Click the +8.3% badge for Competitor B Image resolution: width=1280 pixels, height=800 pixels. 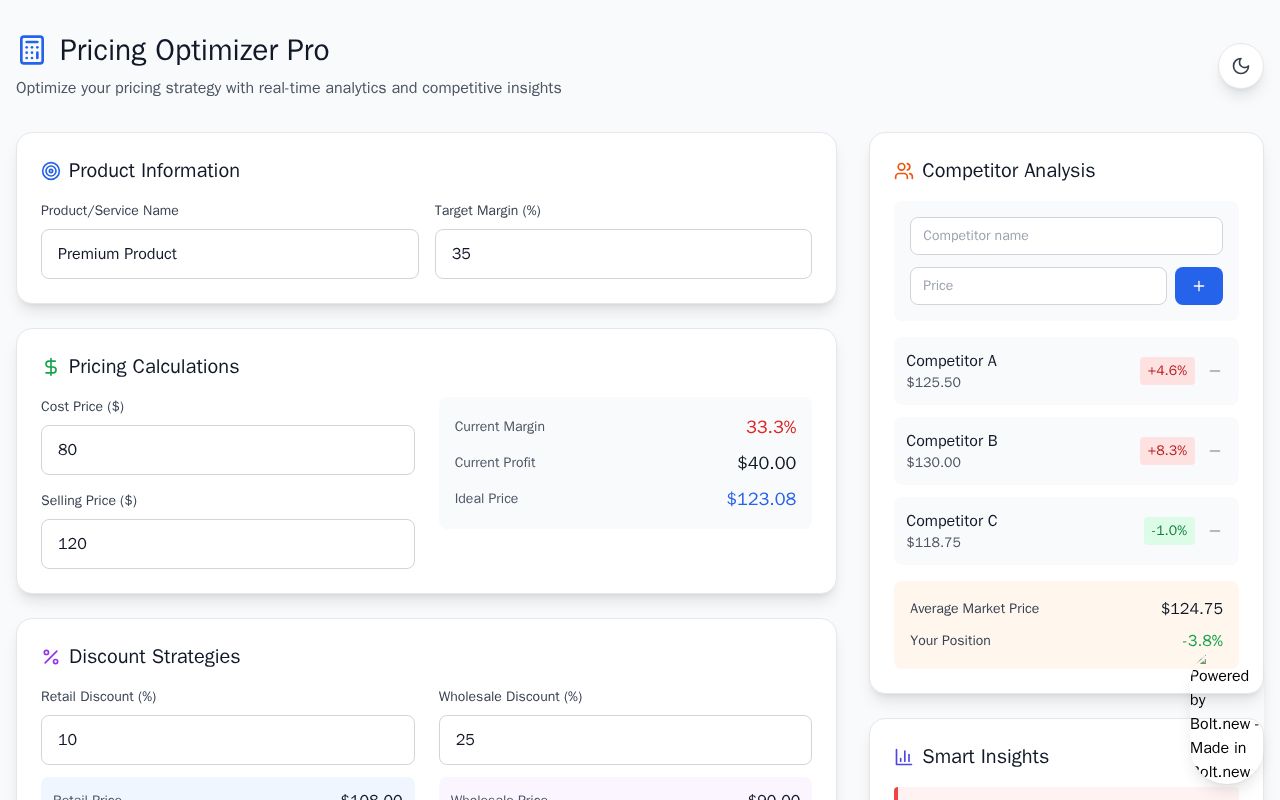1167,451
